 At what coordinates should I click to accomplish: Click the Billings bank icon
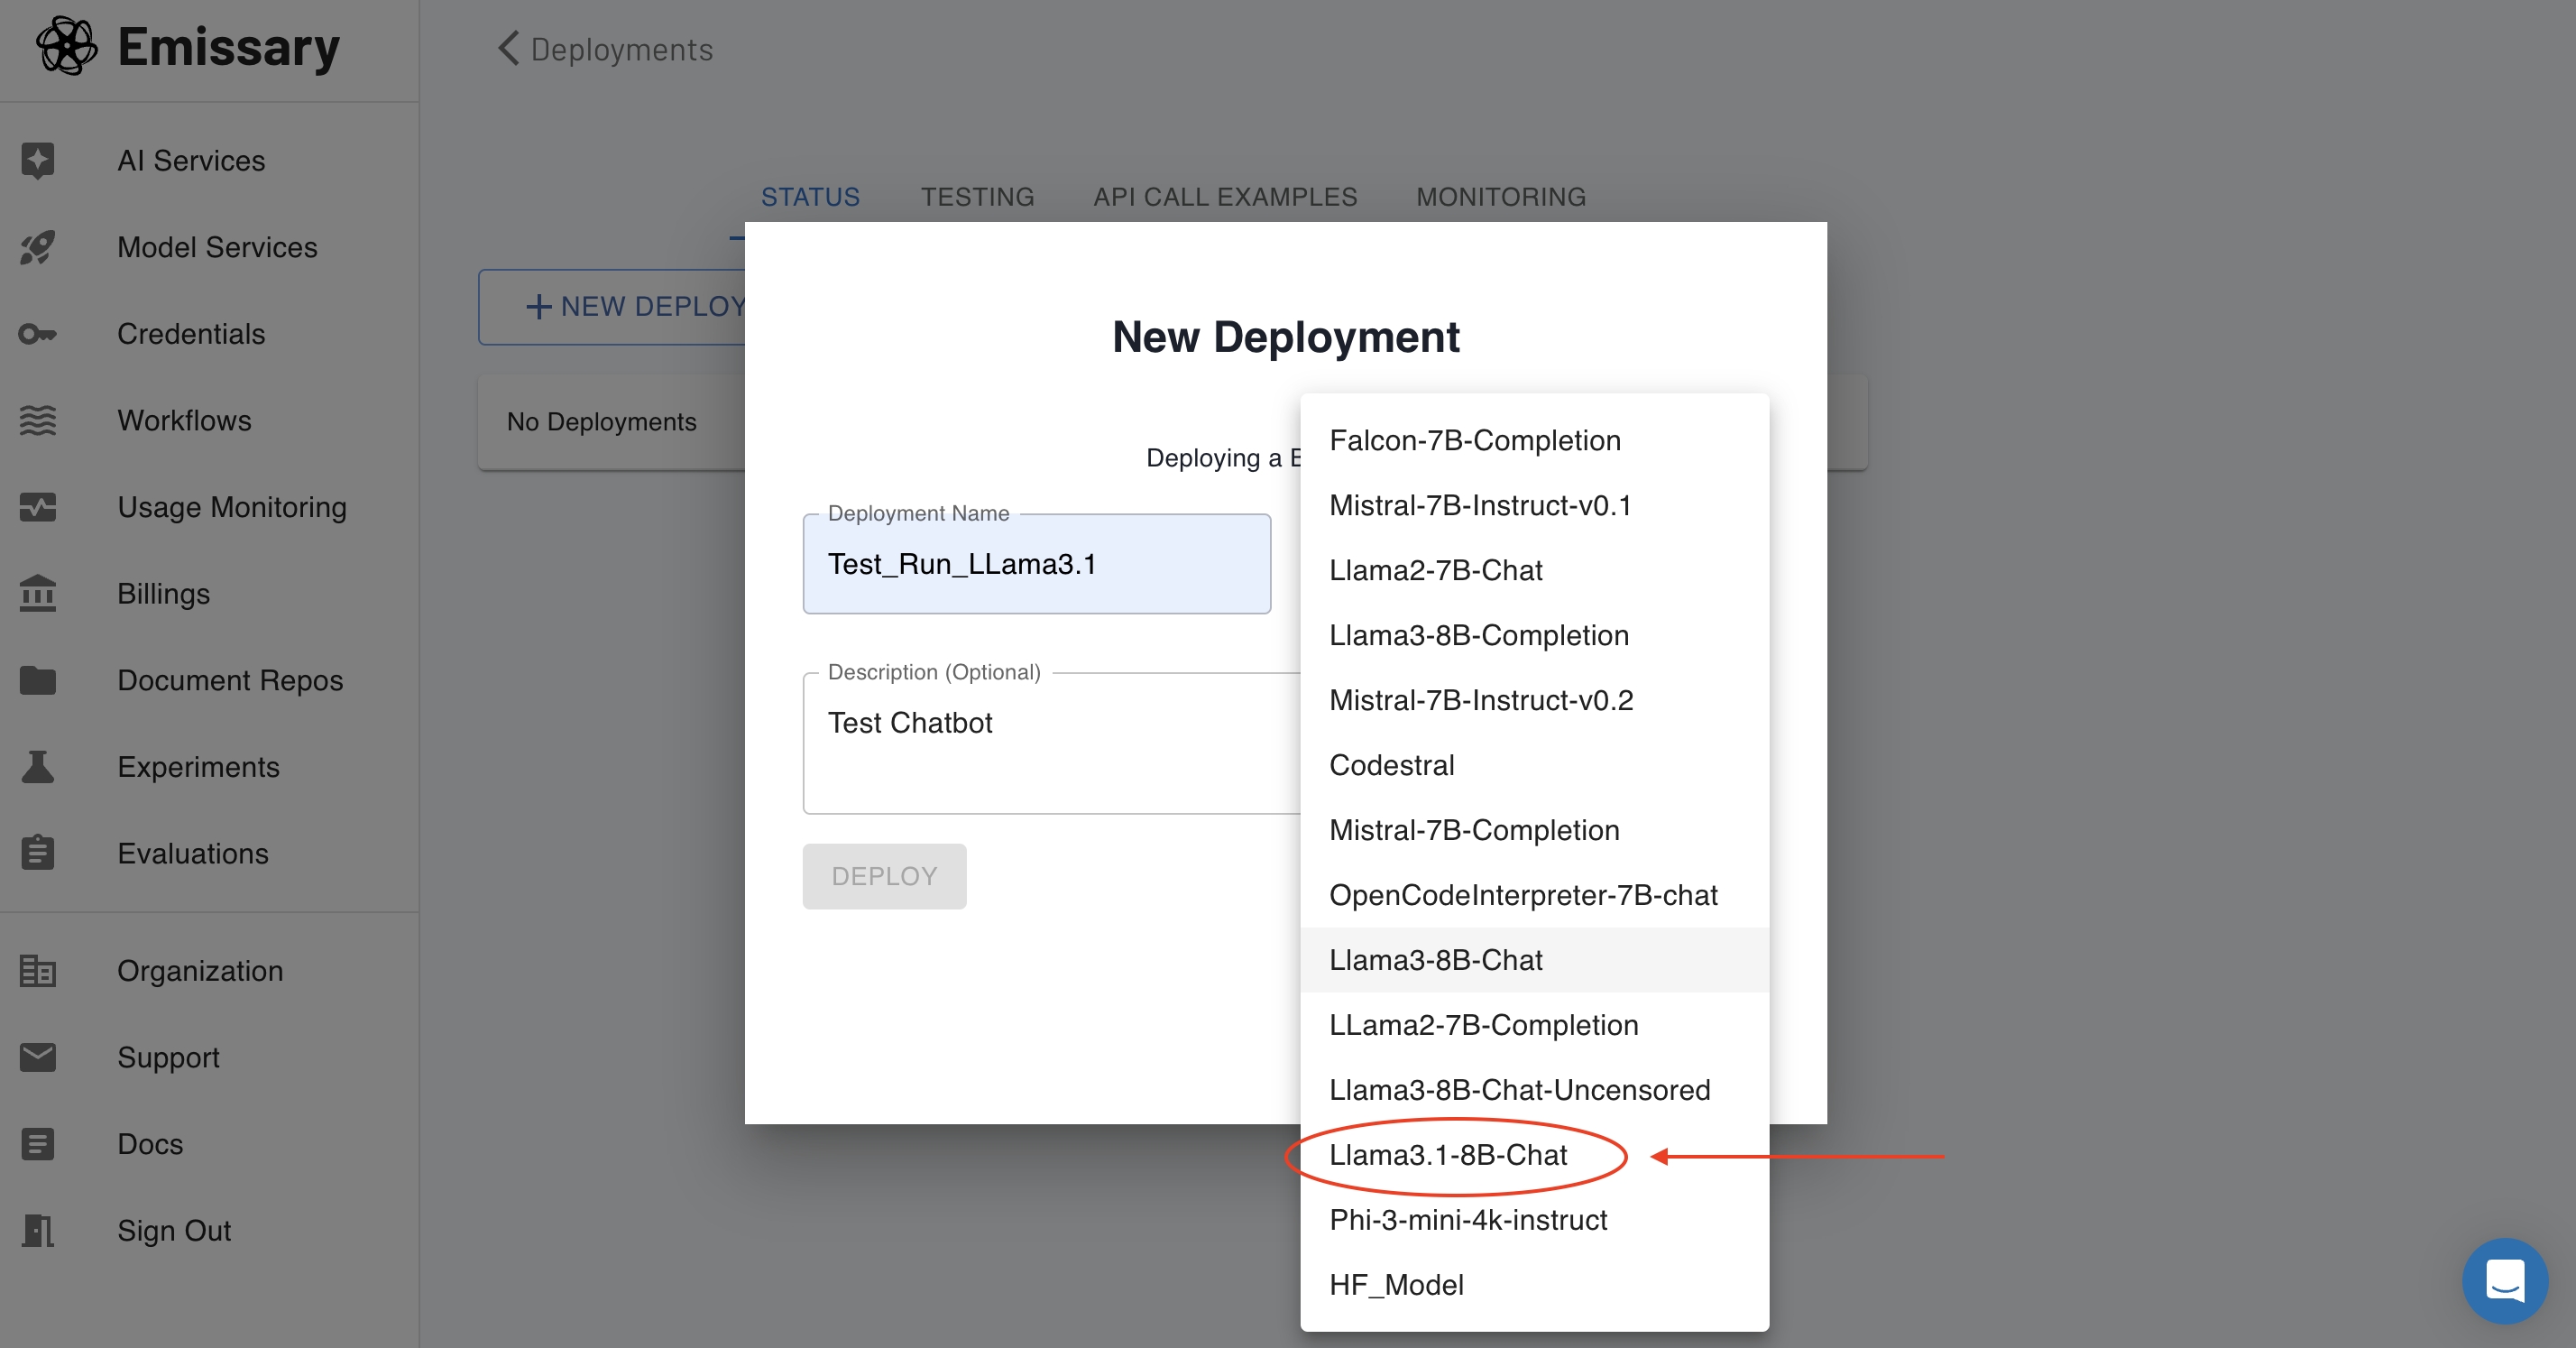click(38, 593)
